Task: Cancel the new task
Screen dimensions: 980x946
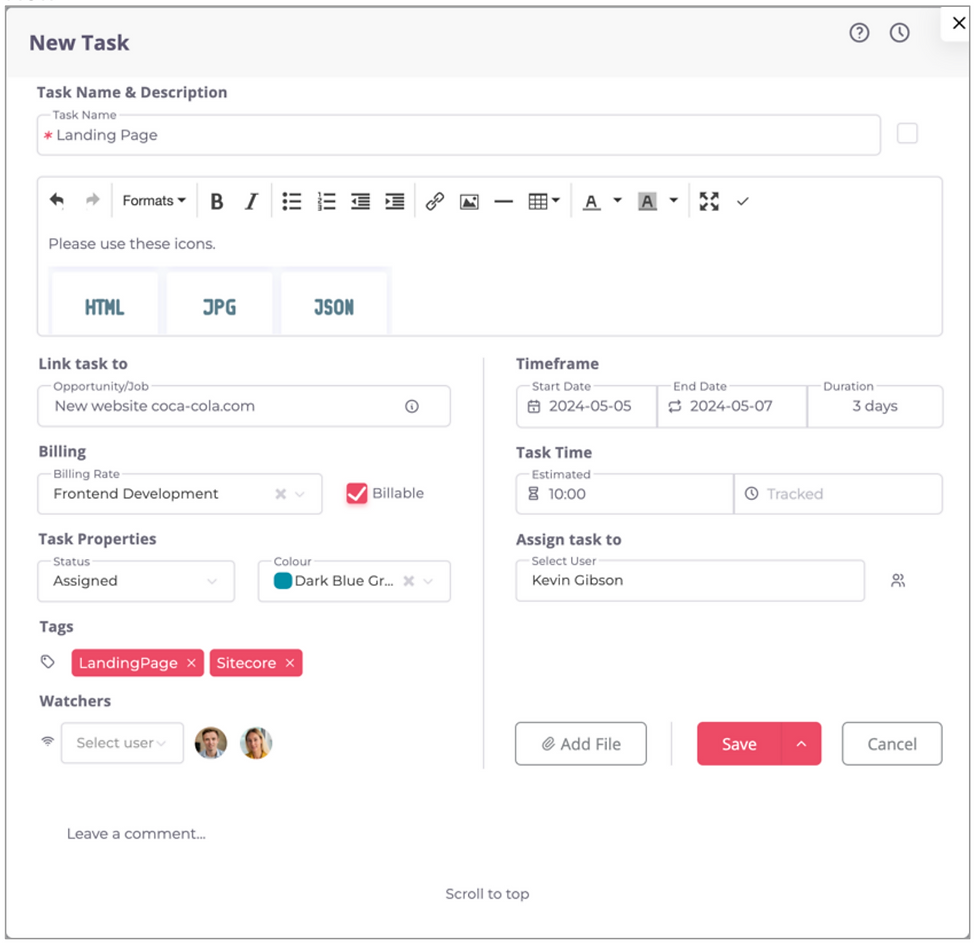Action: (891, 743)
